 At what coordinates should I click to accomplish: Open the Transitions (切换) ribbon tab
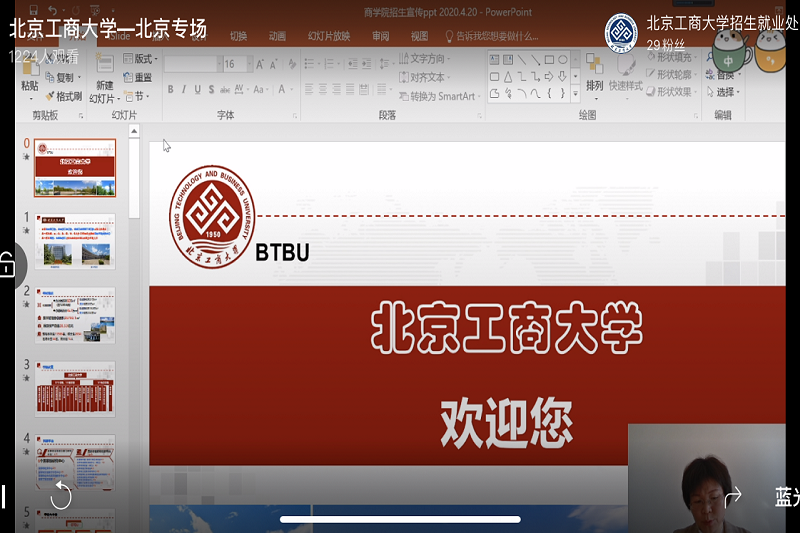click(238, 36)
